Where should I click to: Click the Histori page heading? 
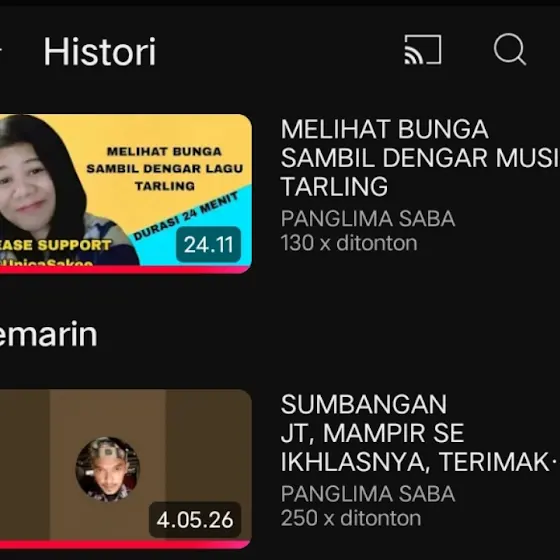point(100,51)
